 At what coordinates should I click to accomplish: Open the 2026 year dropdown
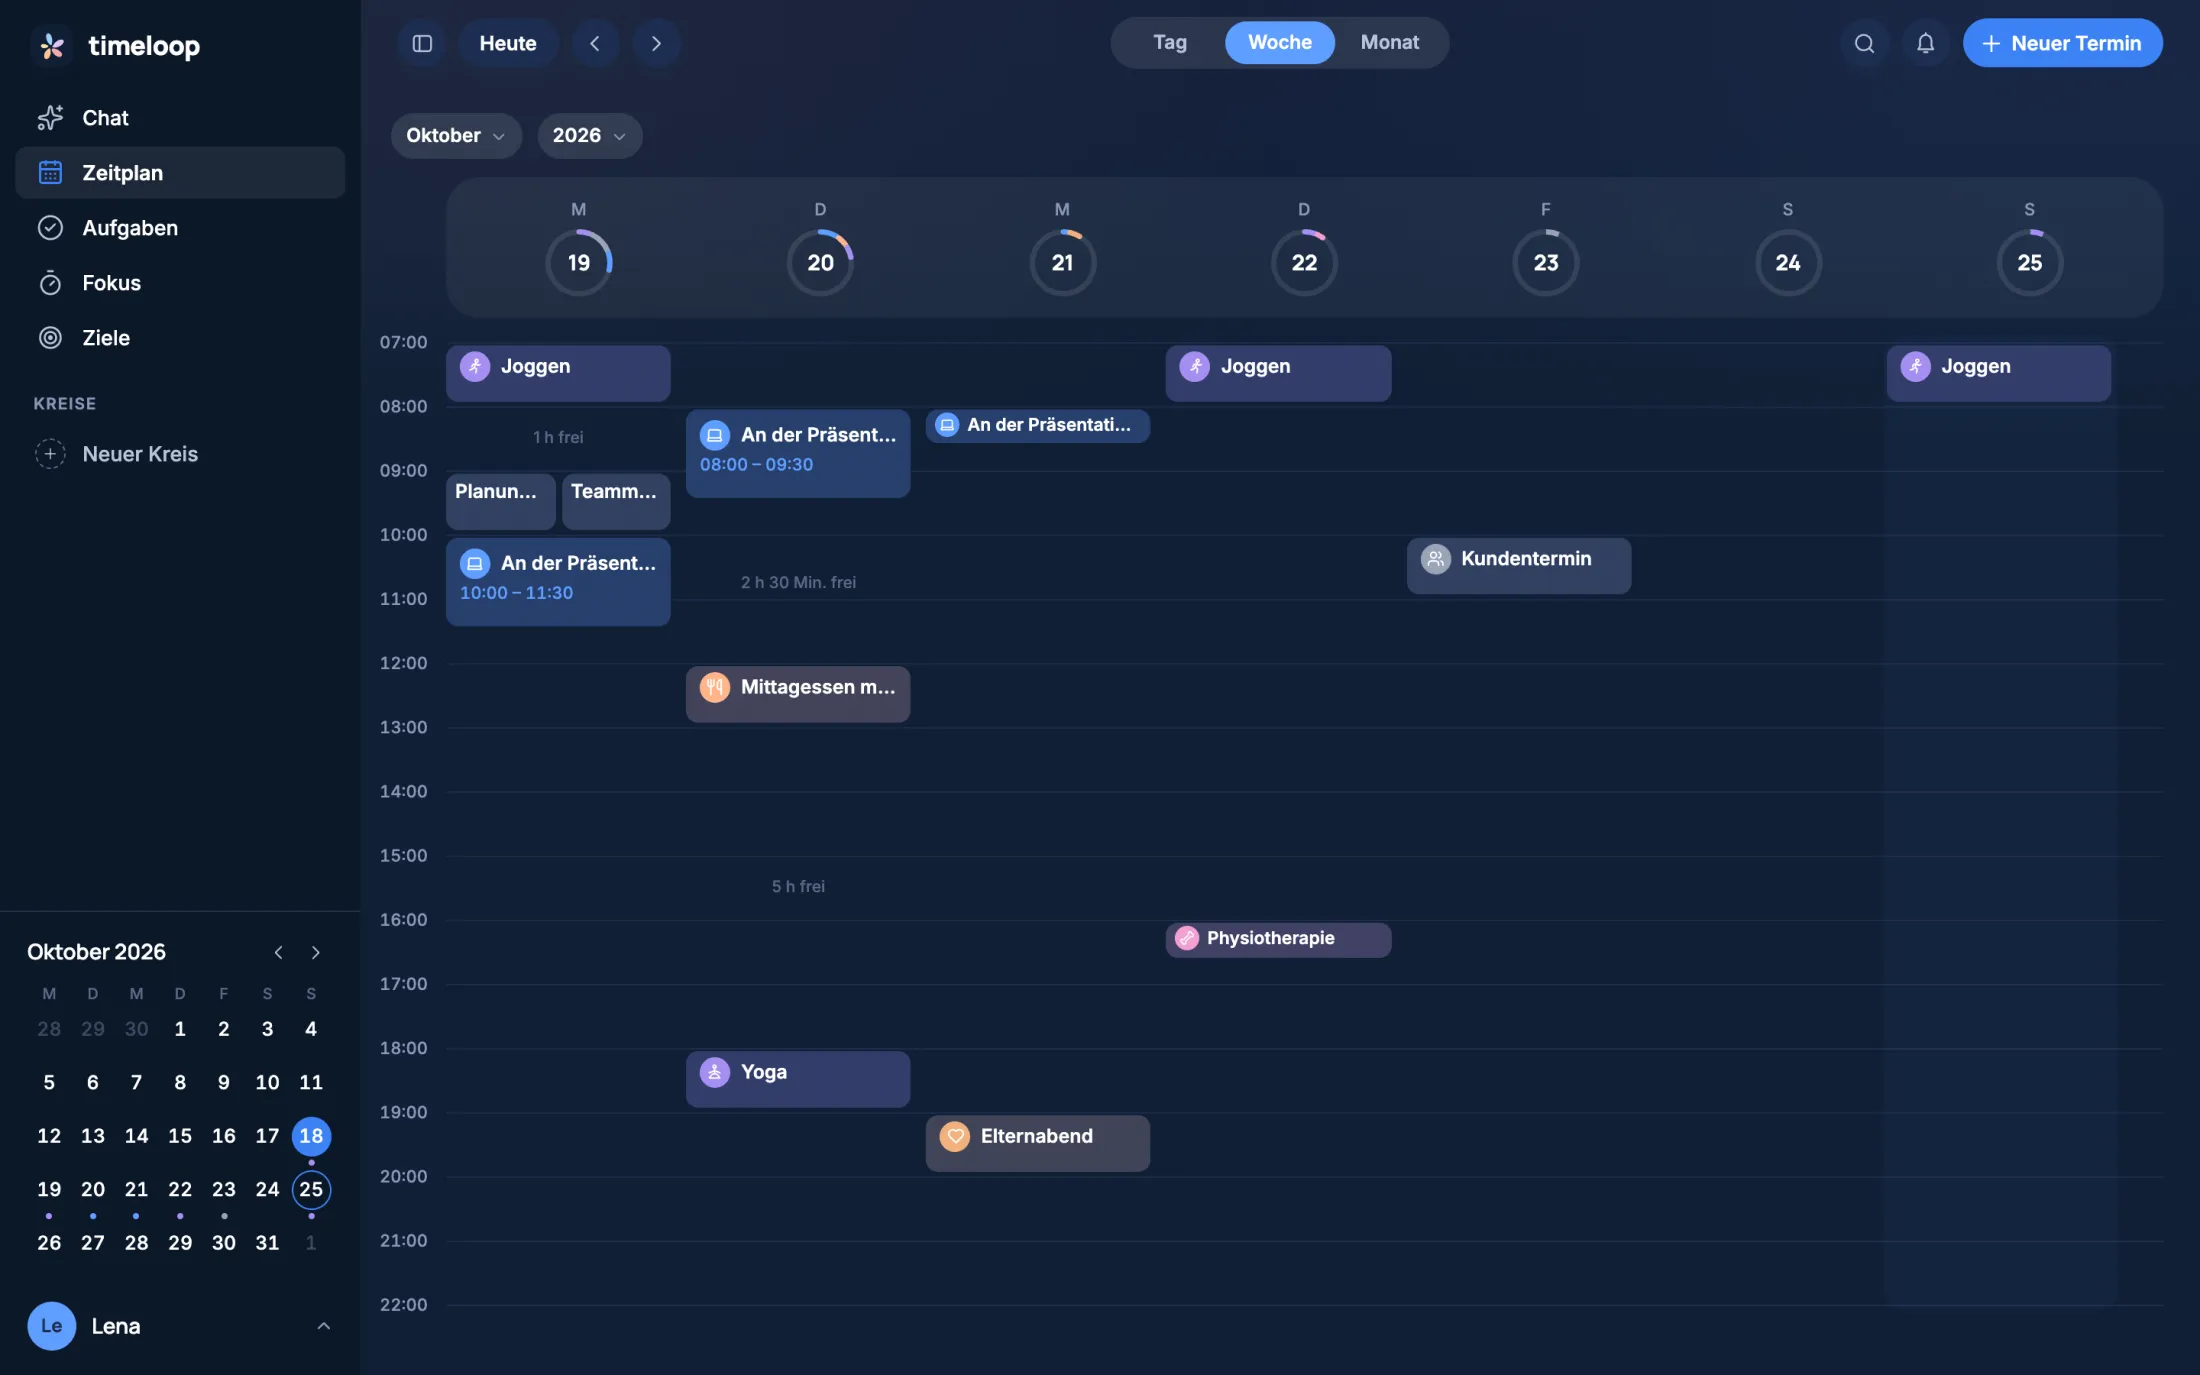(590, 135)
